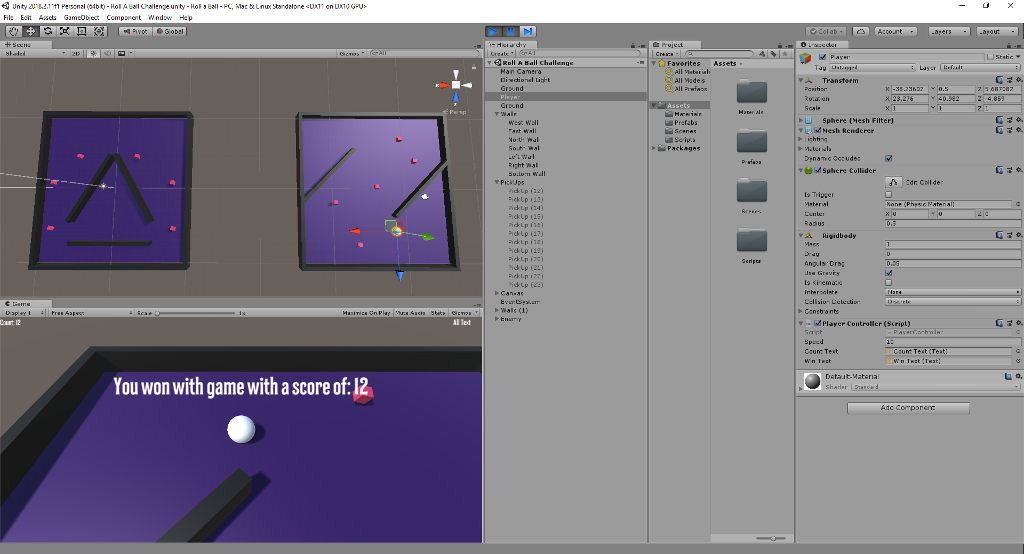This screenshot has width=1024, height=554.
Task: Toggle Sphere Collider enabled checkbox
Action: [818, 171]
